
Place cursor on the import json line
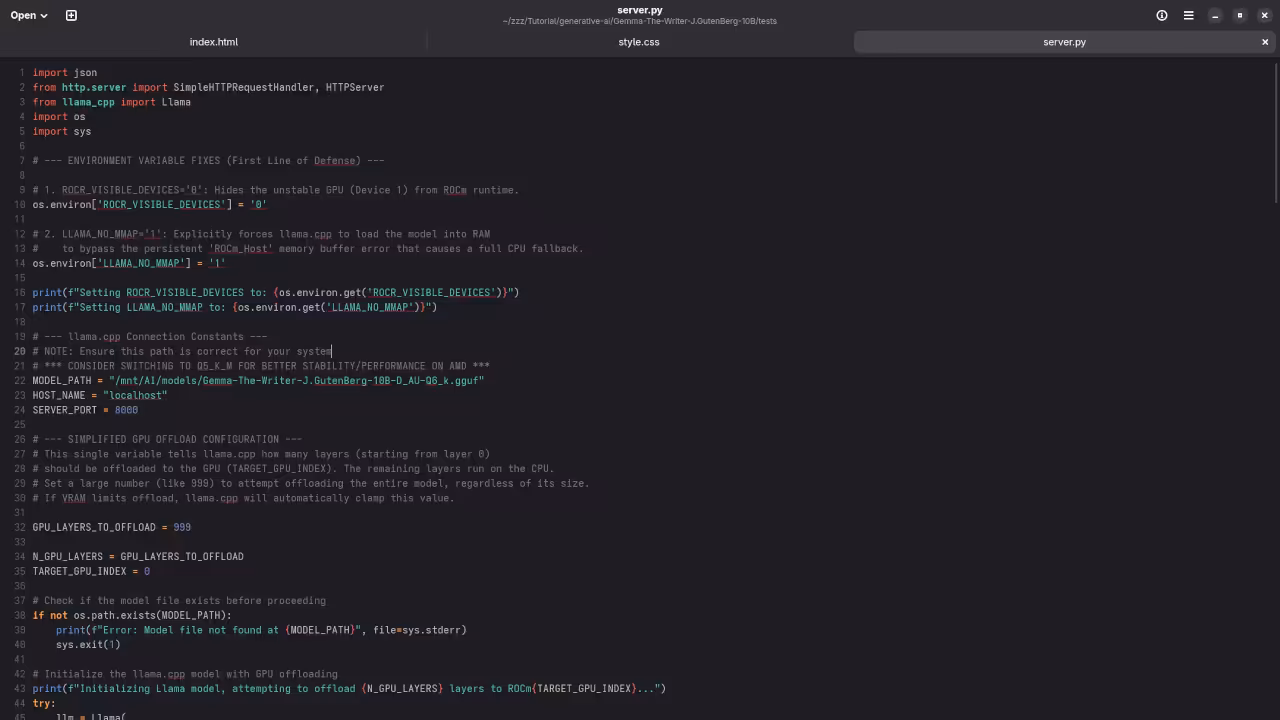[x=64, y=72]
